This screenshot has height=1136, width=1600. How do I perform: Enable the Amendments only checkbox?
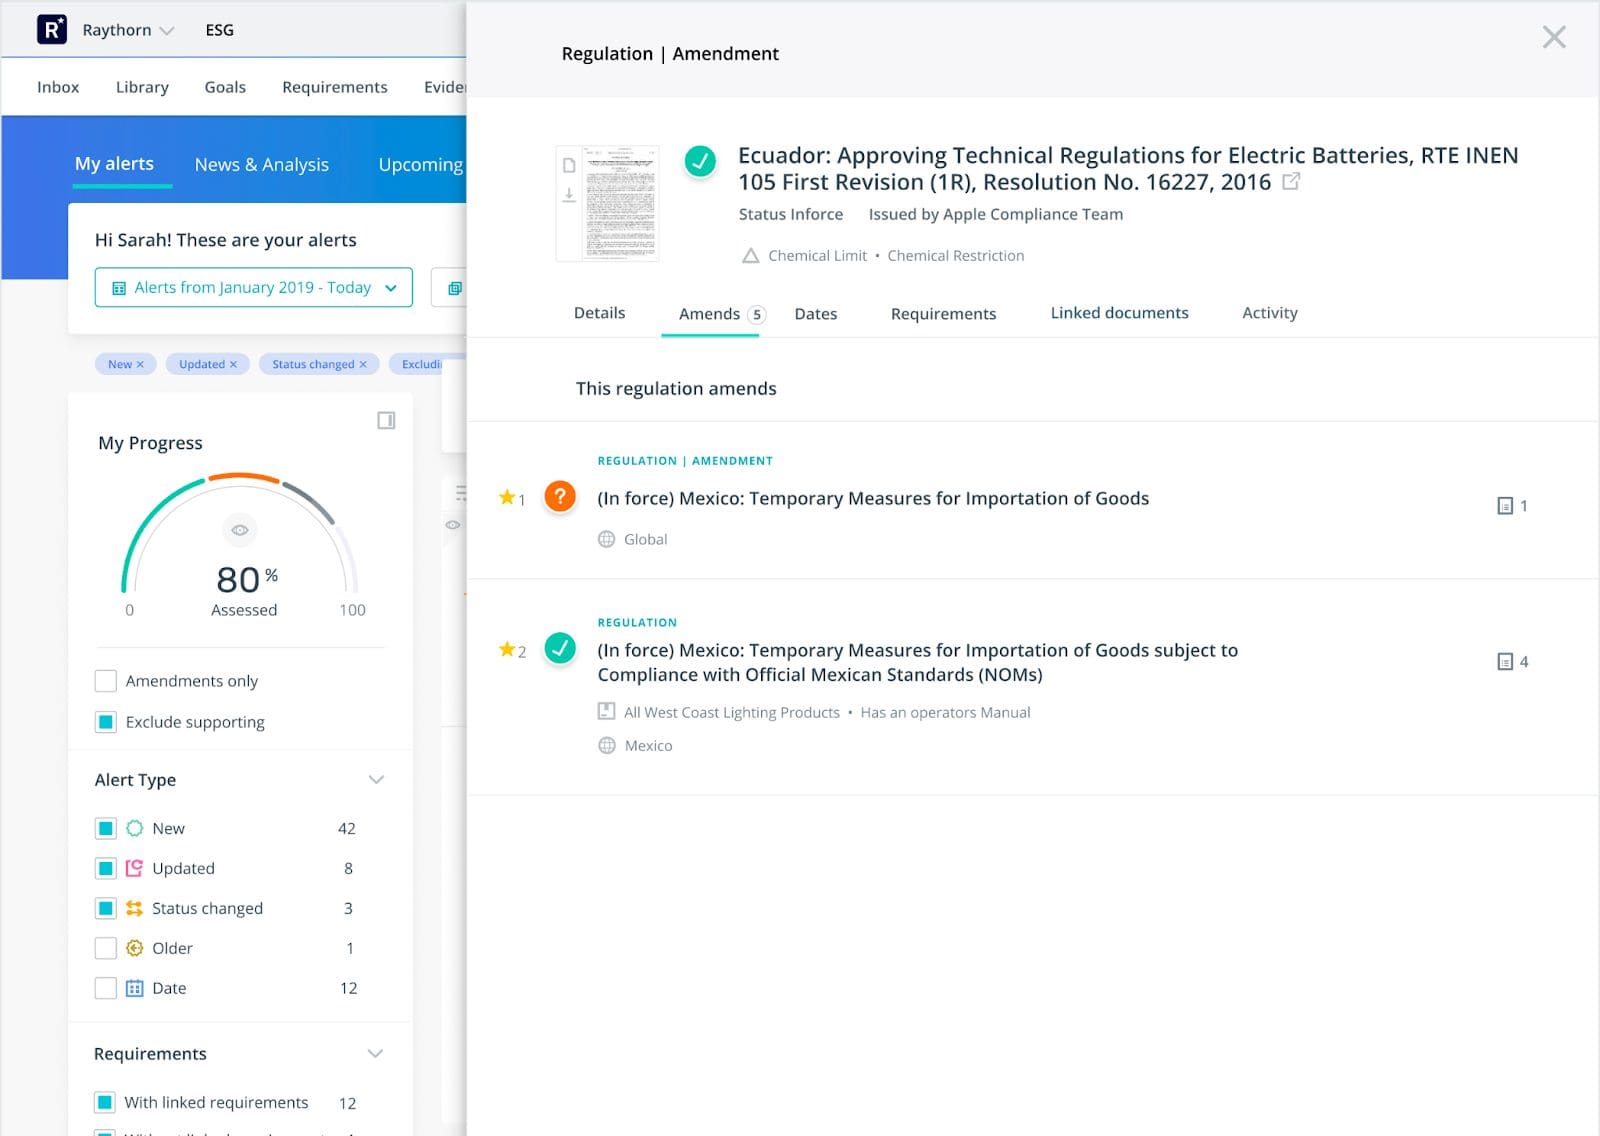pos(106,681)
